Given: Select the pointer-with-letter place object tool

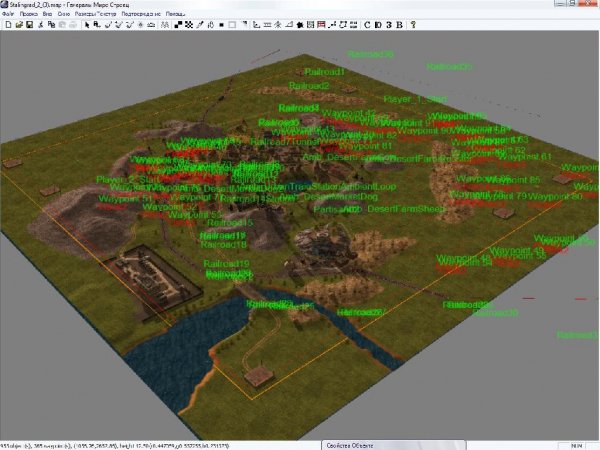Looking at the screenshot, I should (x=97, y=25).
